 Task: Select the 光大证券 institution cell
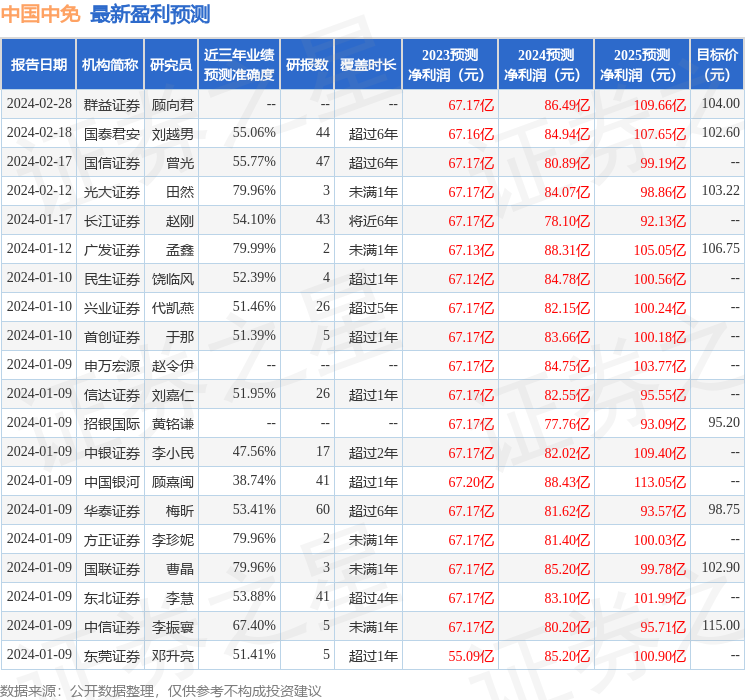(112, 192)
